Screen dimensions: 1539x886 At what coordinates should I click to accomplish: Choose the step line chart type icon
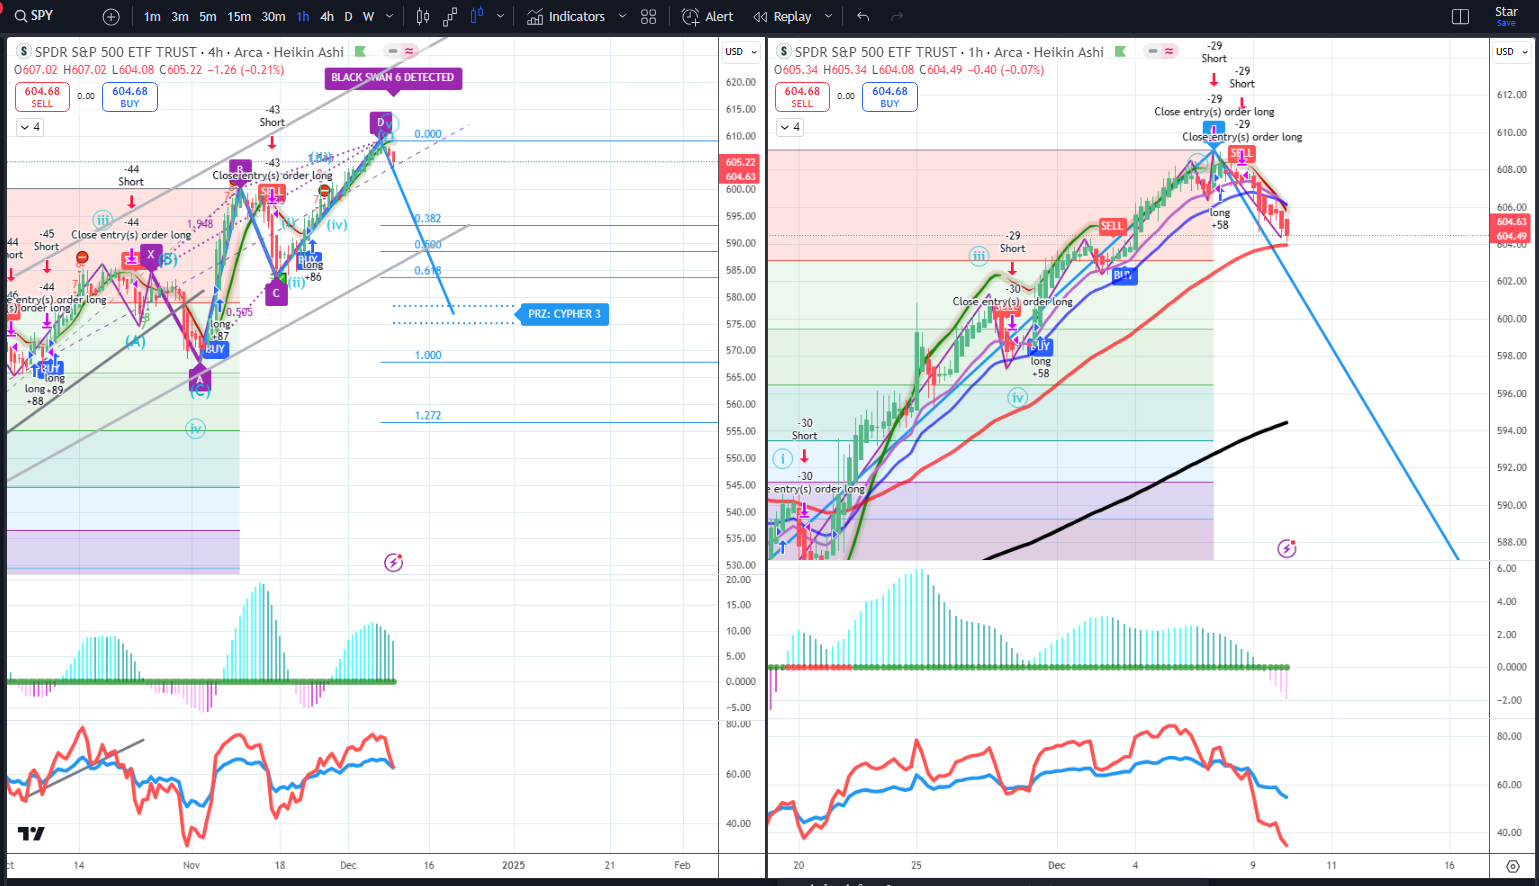click(x=450, y=17)
